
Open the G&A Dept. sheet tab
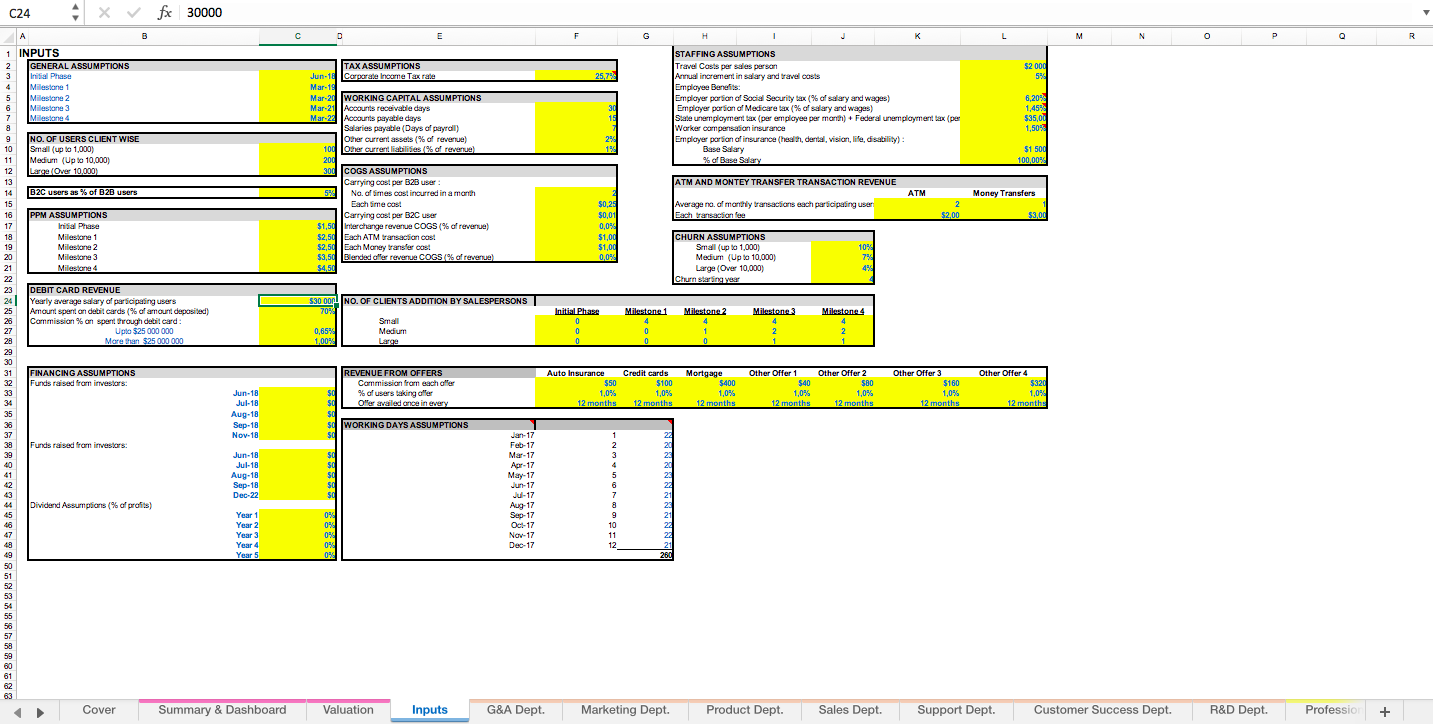[516, 710]
